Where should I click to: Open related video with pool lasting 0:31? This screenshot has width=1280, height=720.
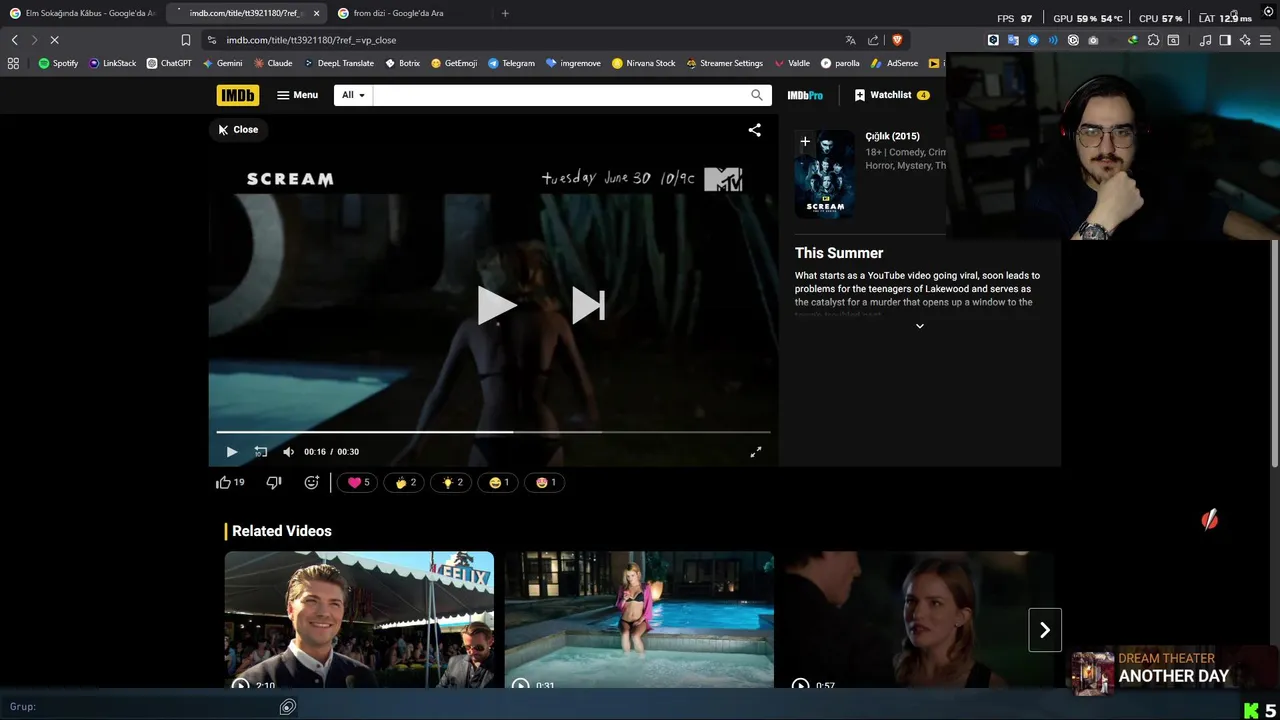639,619
